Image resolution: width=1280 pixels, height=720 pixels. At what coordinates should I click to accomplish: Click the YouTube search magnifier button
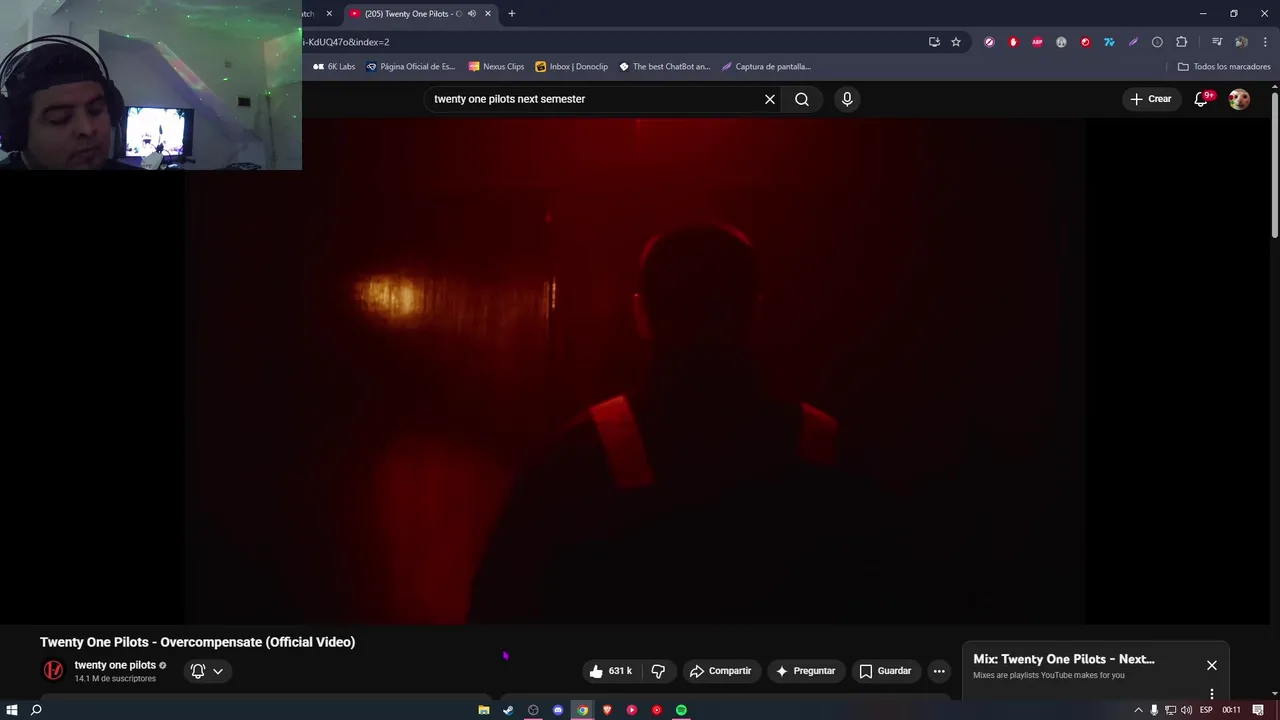(802, 99)
